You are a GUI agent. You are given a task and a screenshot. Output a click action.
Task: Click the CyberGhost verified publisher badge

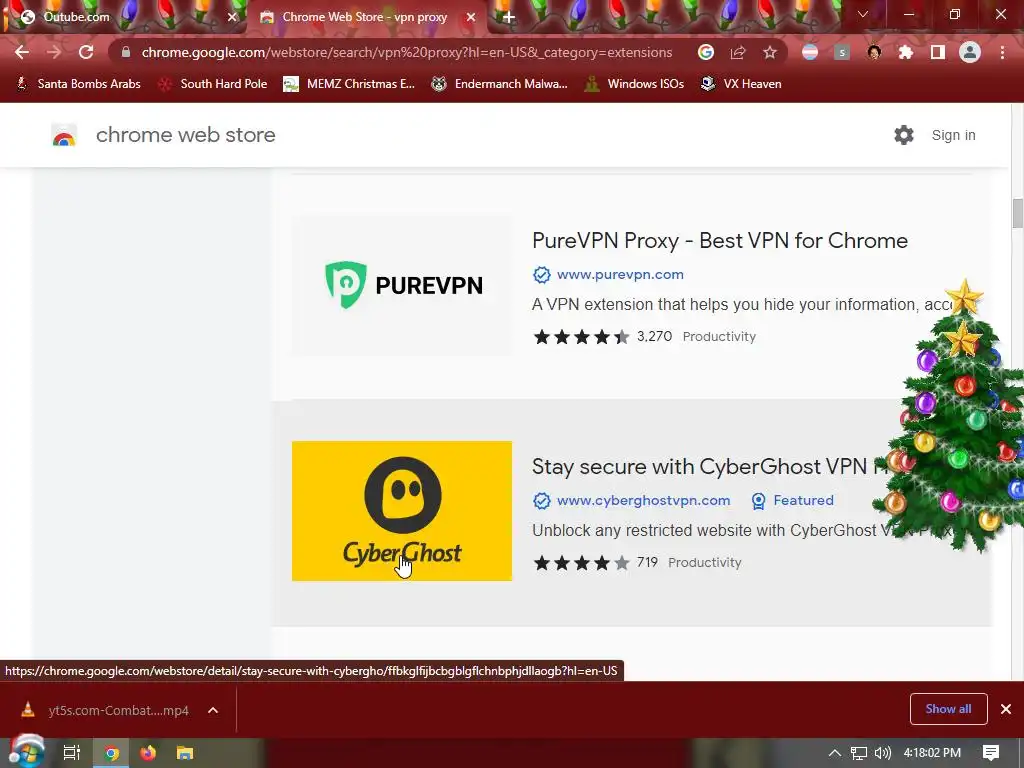pyautogui.click(x=541, y=501)
